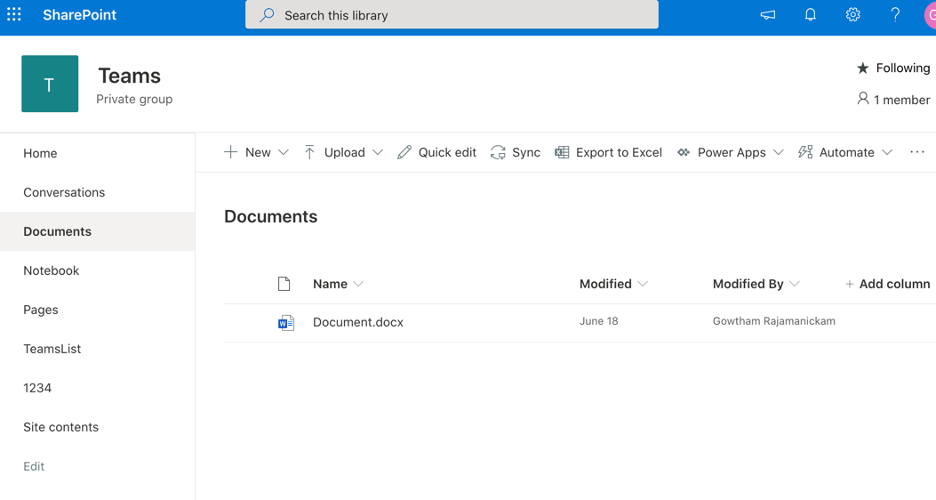Click the Private group label
Viewport: 936px width, 500px height.
click(134, 99)
